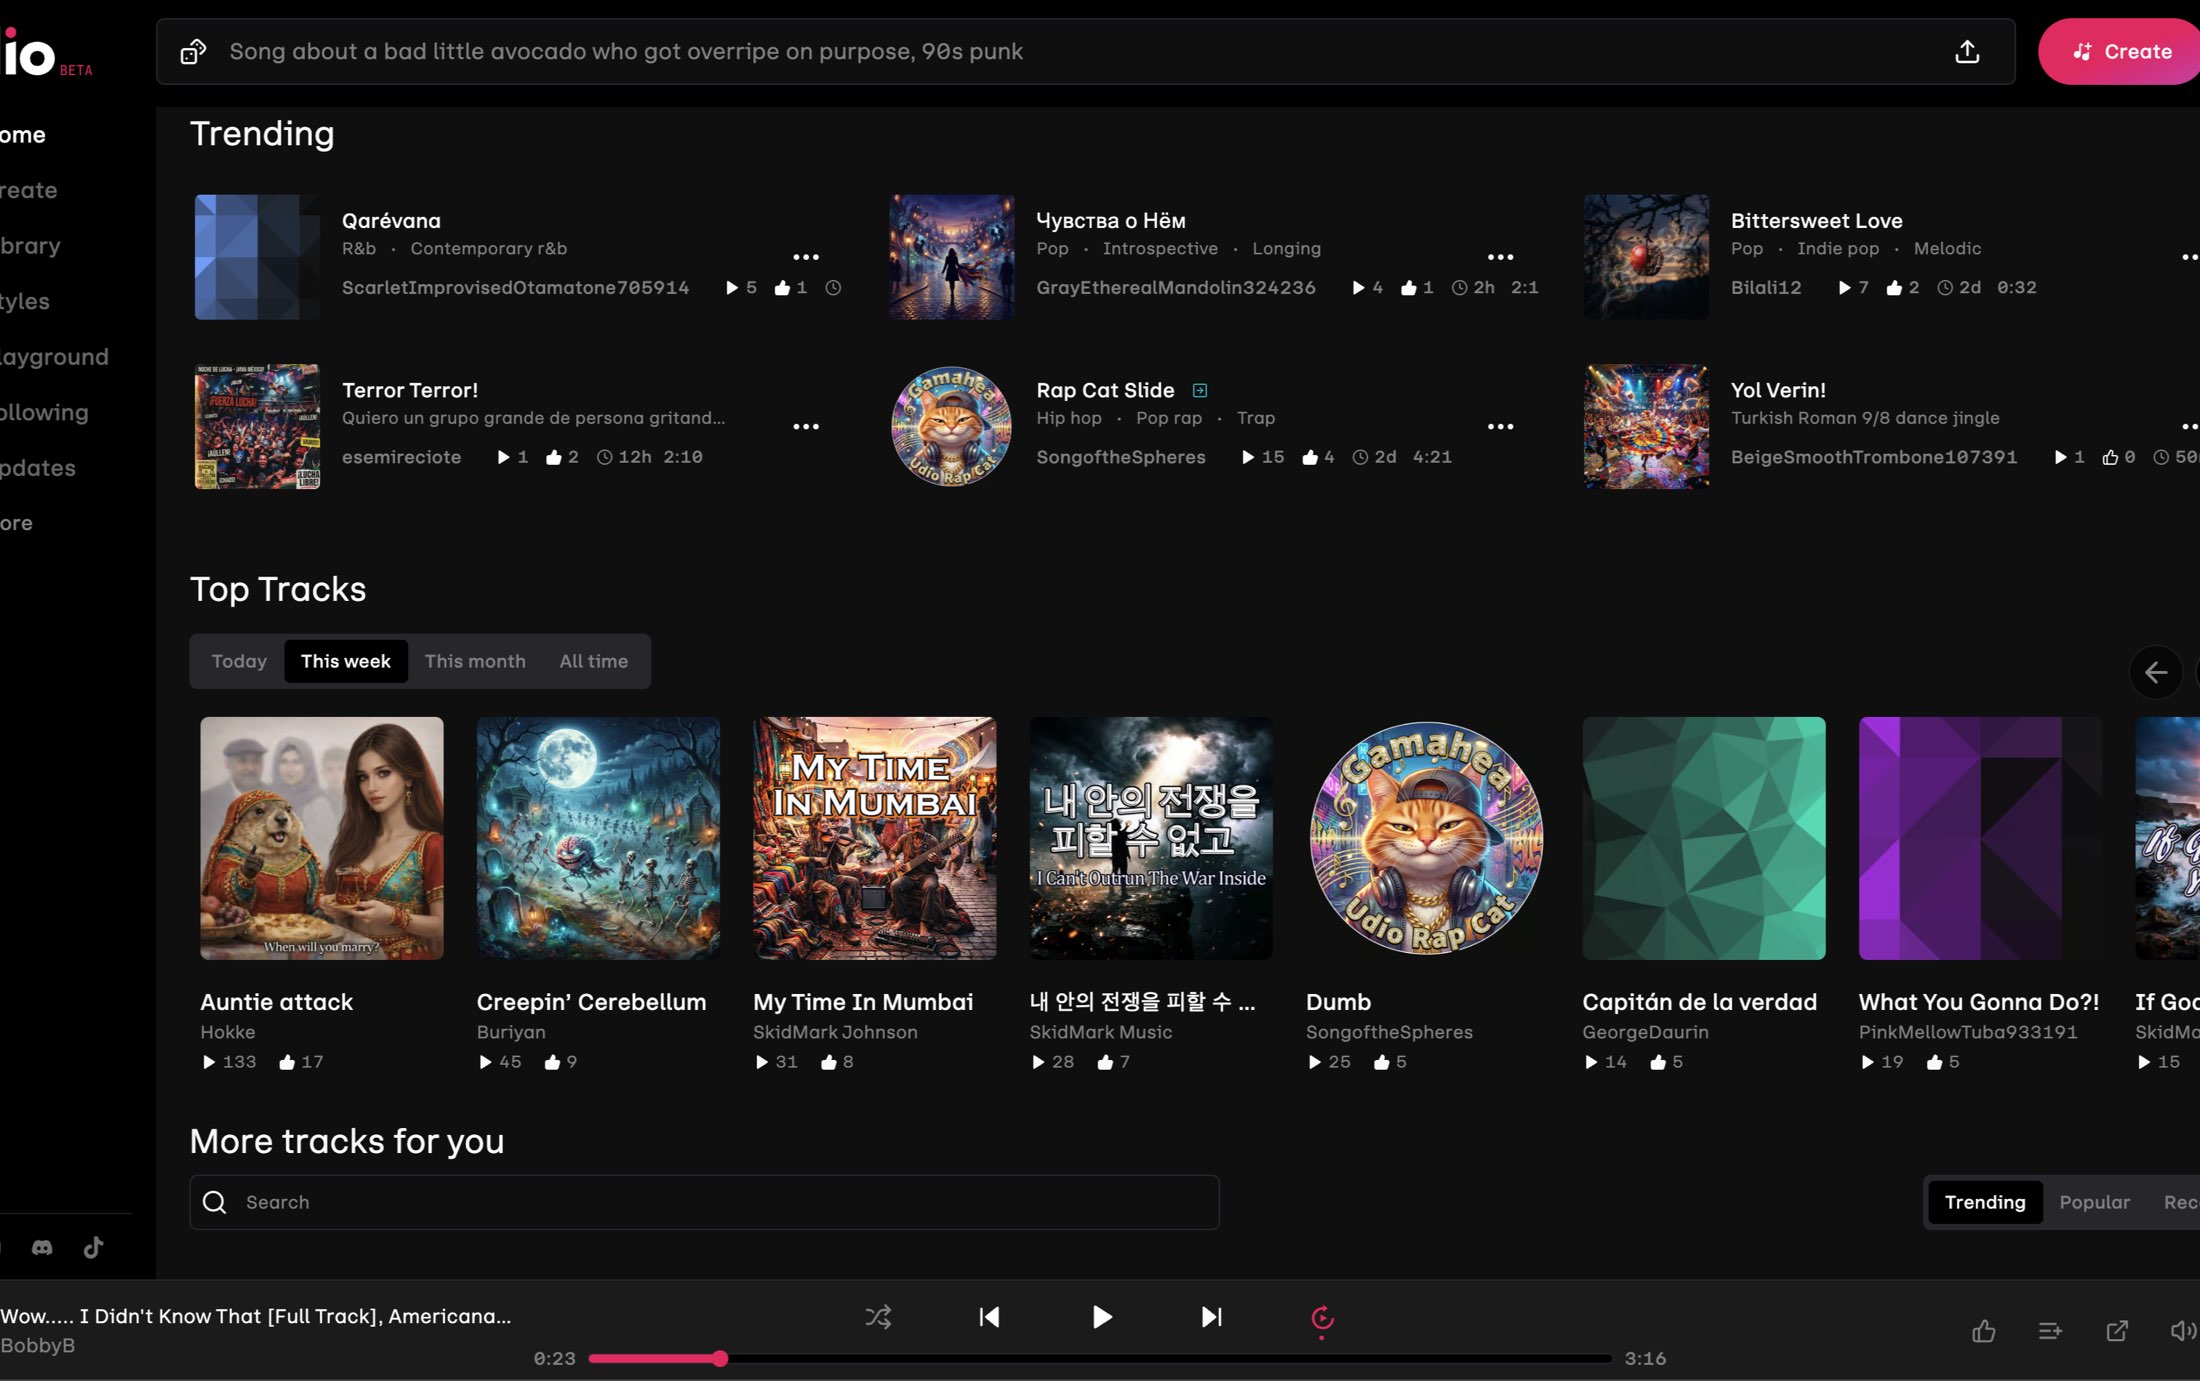Click the previous arrow in Top Tracks carousel

2156,672
